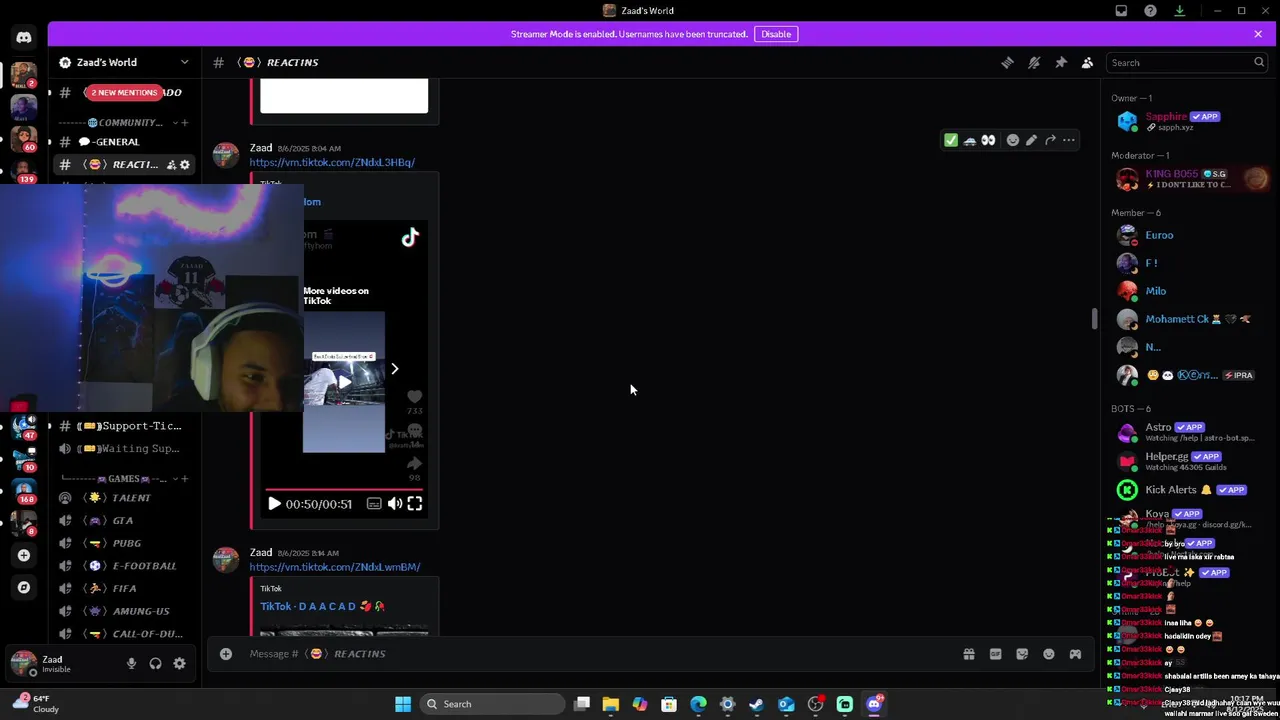Open the sticker picker
This screenshot has width=1280, height=720.
1022,654
